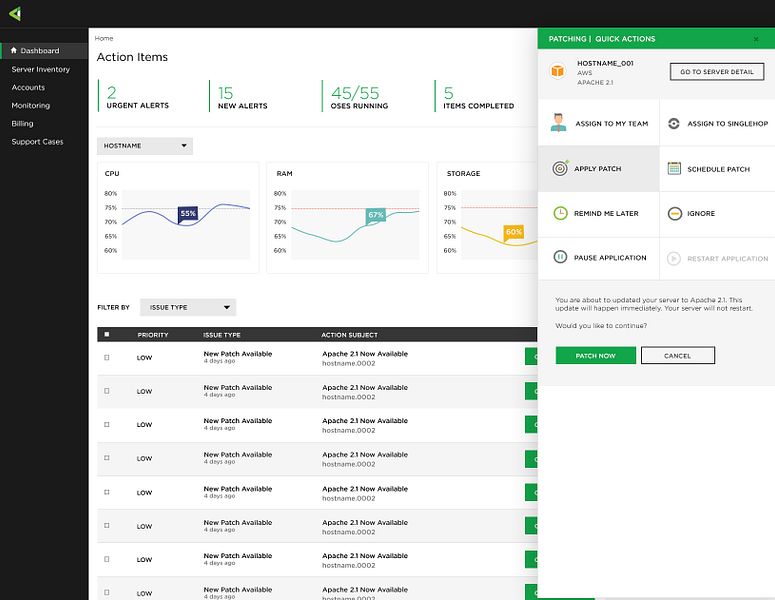Viewport: 775px width, 600px height.
Task: Click the green logo in top bar
Action: pos(15,13)
